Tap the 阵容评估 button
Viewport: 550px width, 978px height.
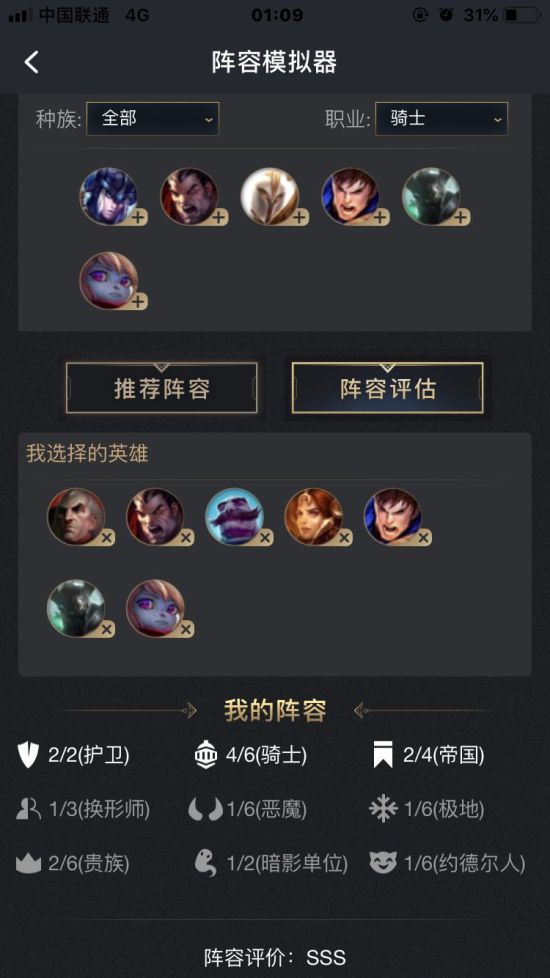point(387,388)
